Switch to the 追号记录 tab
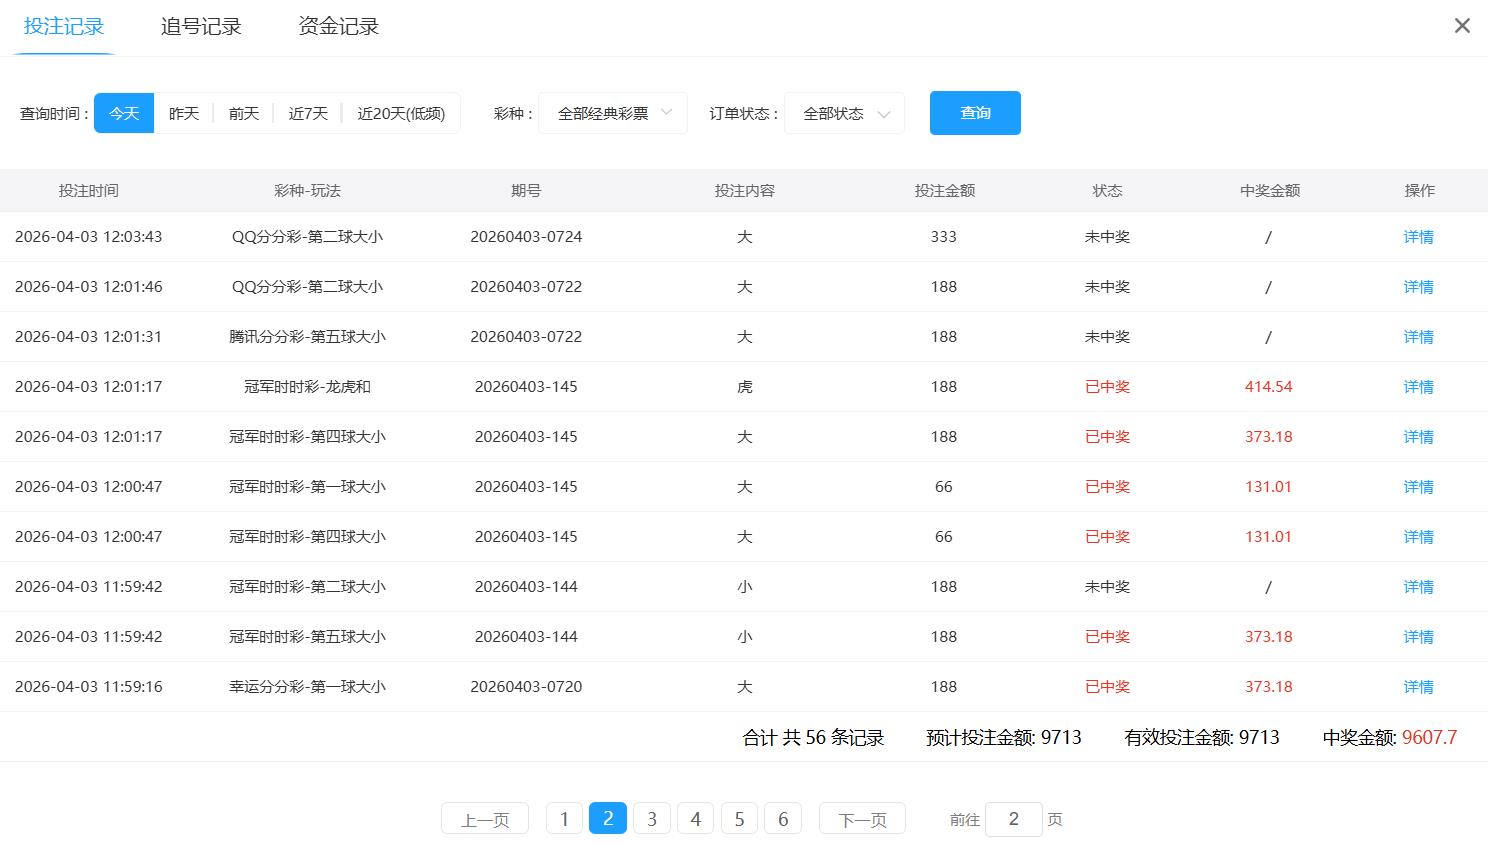Screen dimensions: 1488x855 (200, 26)
